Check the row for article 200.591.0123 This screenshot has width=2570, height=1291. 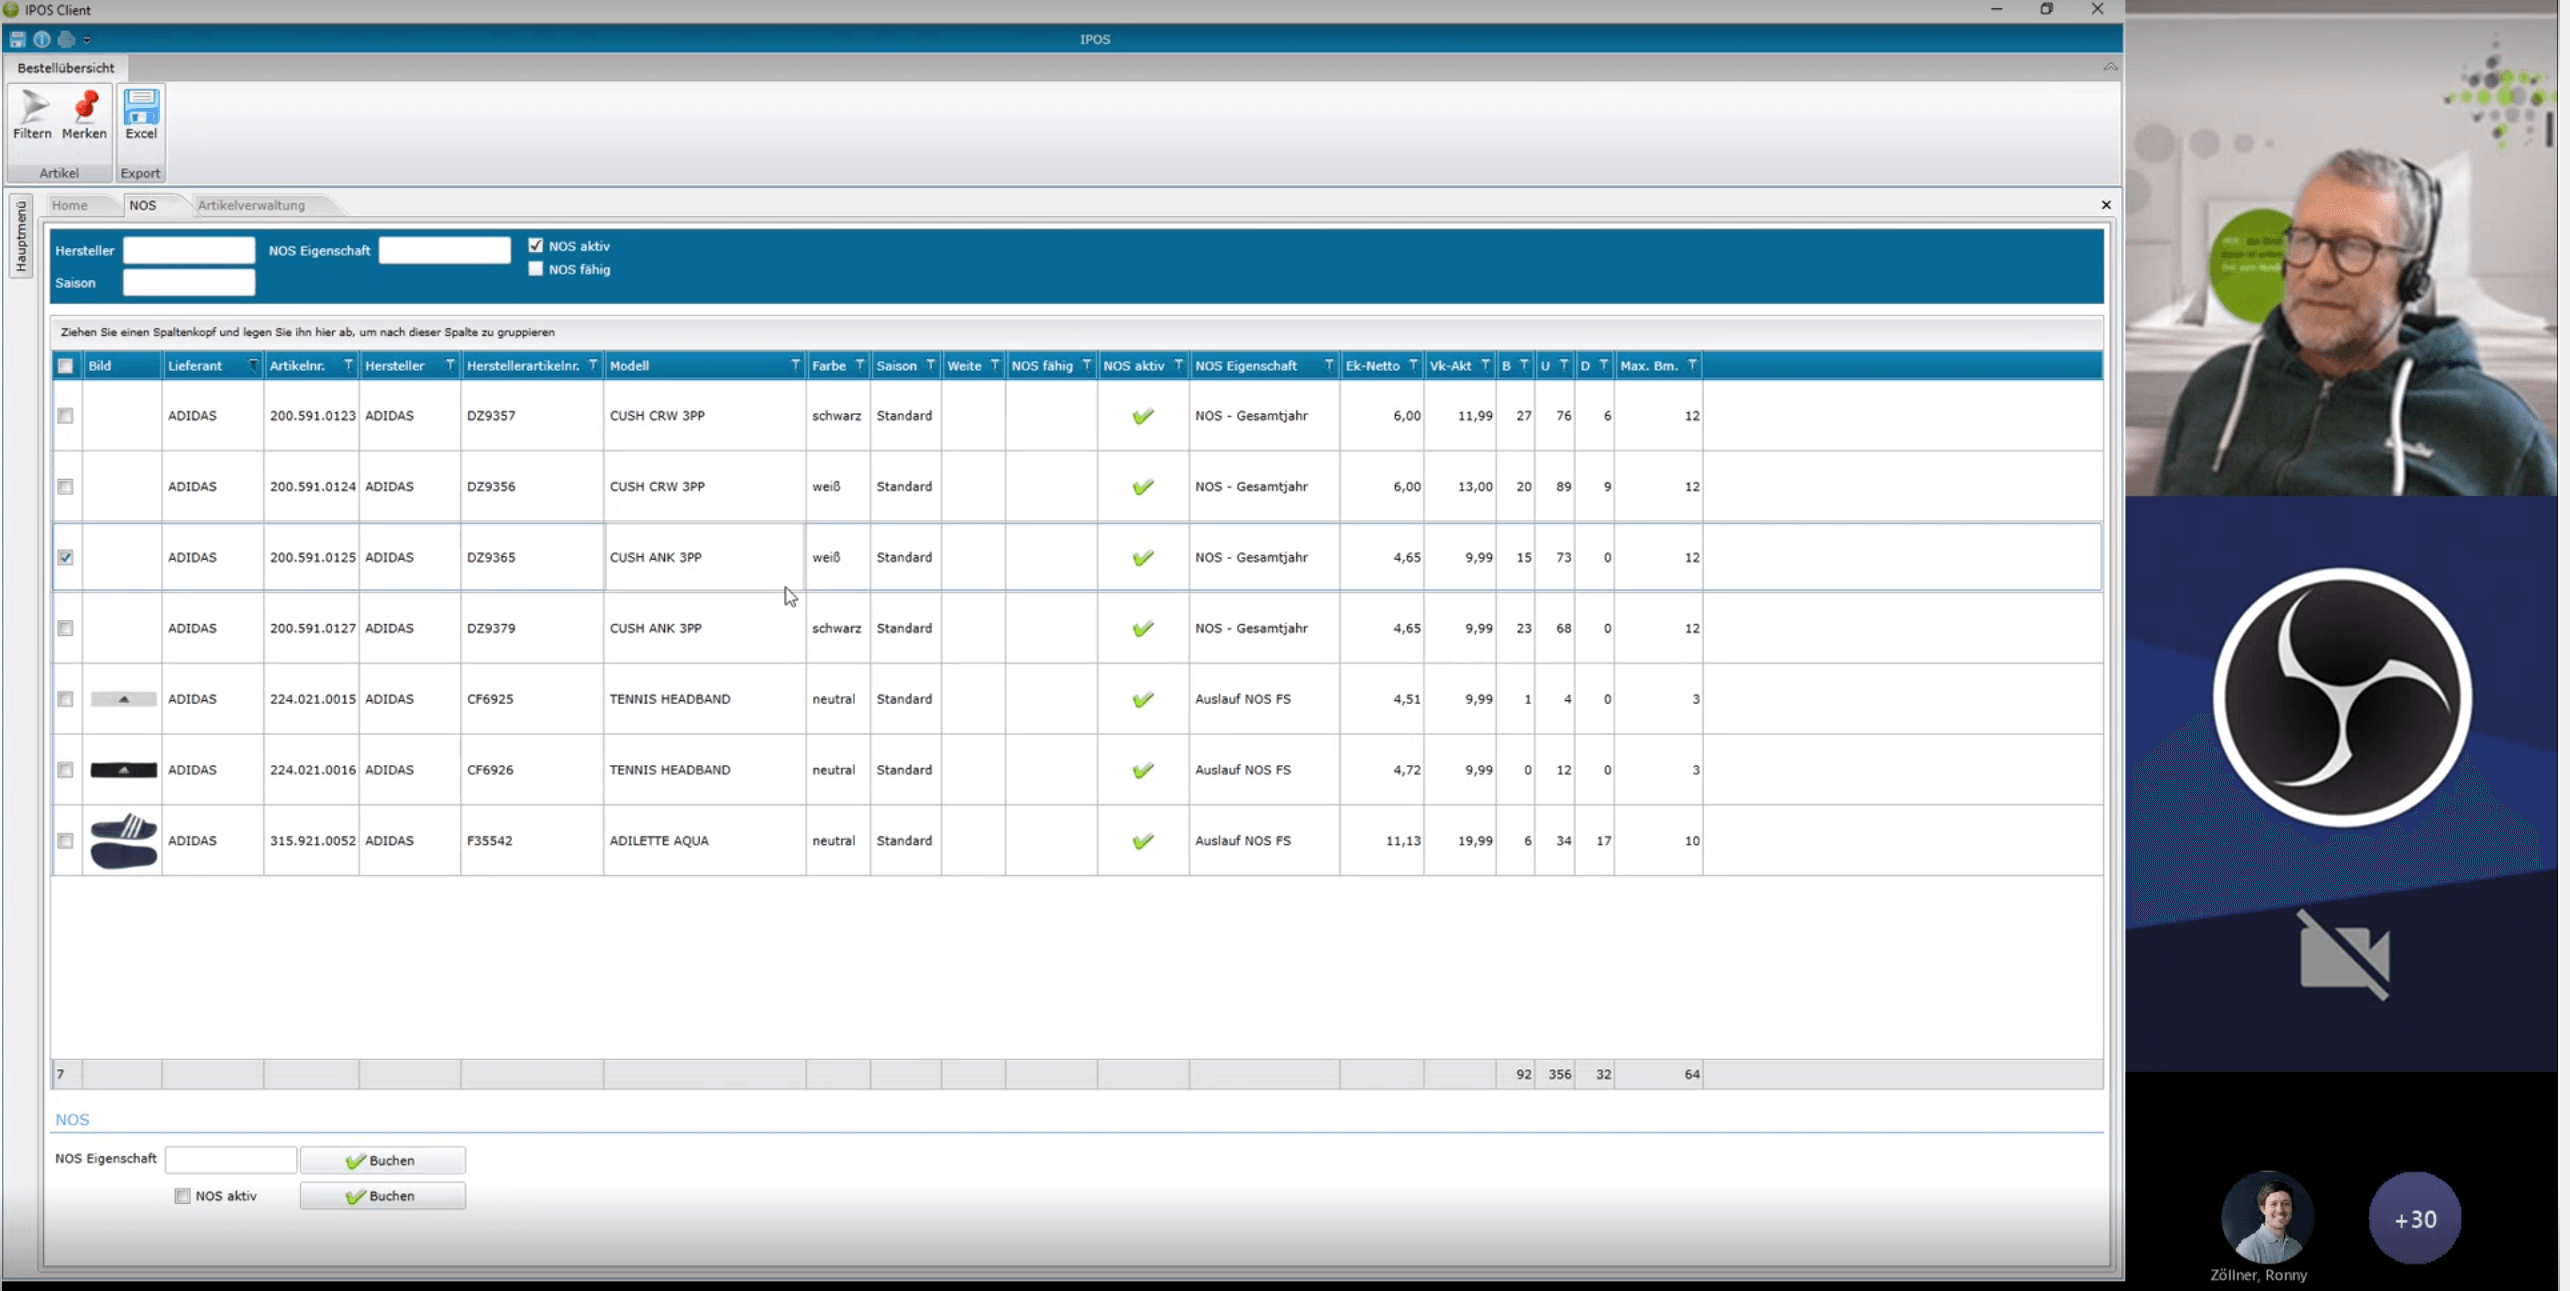click(66, 416)
